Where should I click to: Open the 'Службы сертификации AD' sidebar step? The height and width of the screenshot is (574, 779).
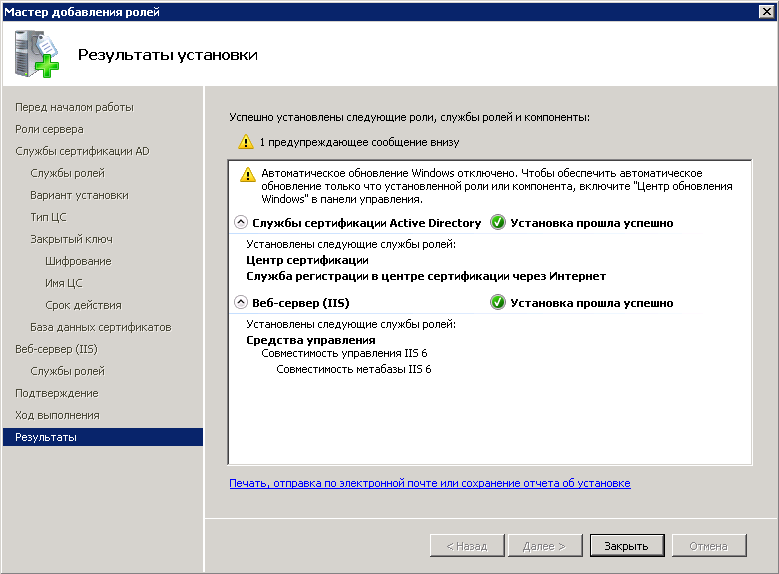click(82, 151)
